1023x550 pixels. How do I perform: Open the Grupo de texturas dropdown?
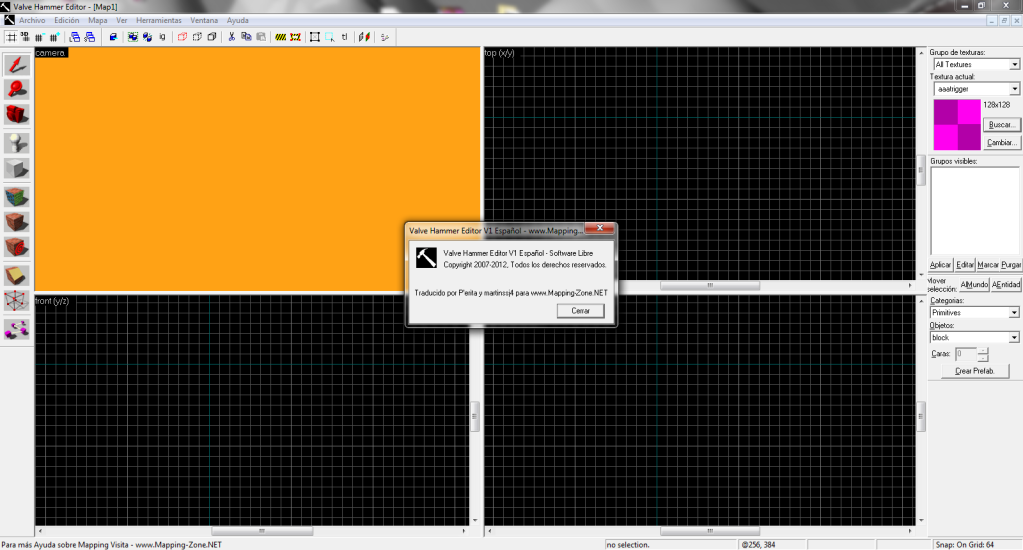tap(976, 64)
